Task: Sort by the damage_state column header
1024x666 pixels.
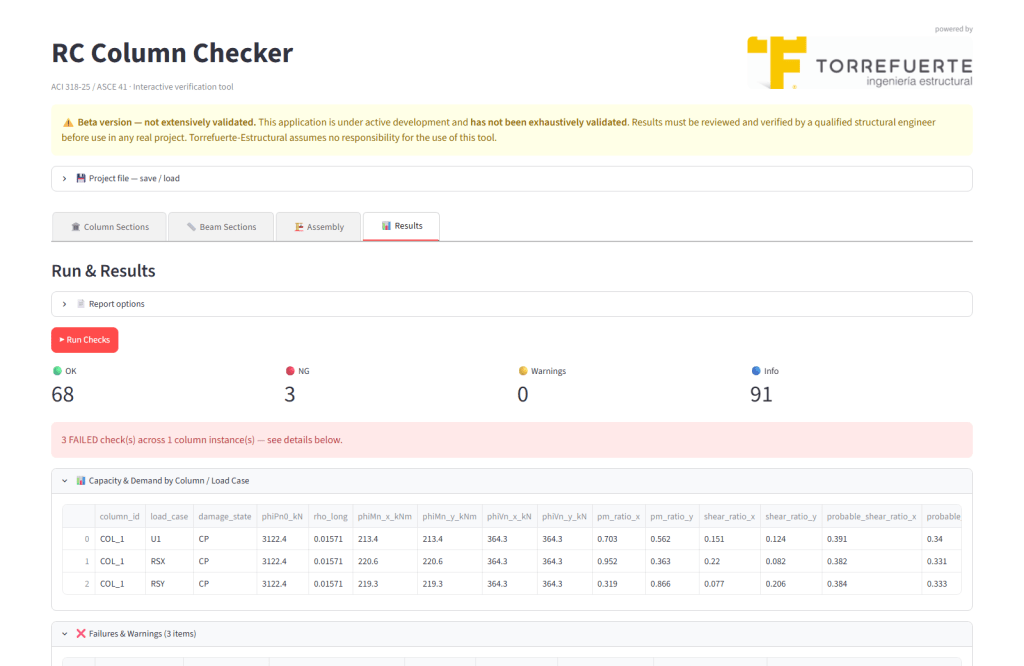Action: tap(225, 516)
